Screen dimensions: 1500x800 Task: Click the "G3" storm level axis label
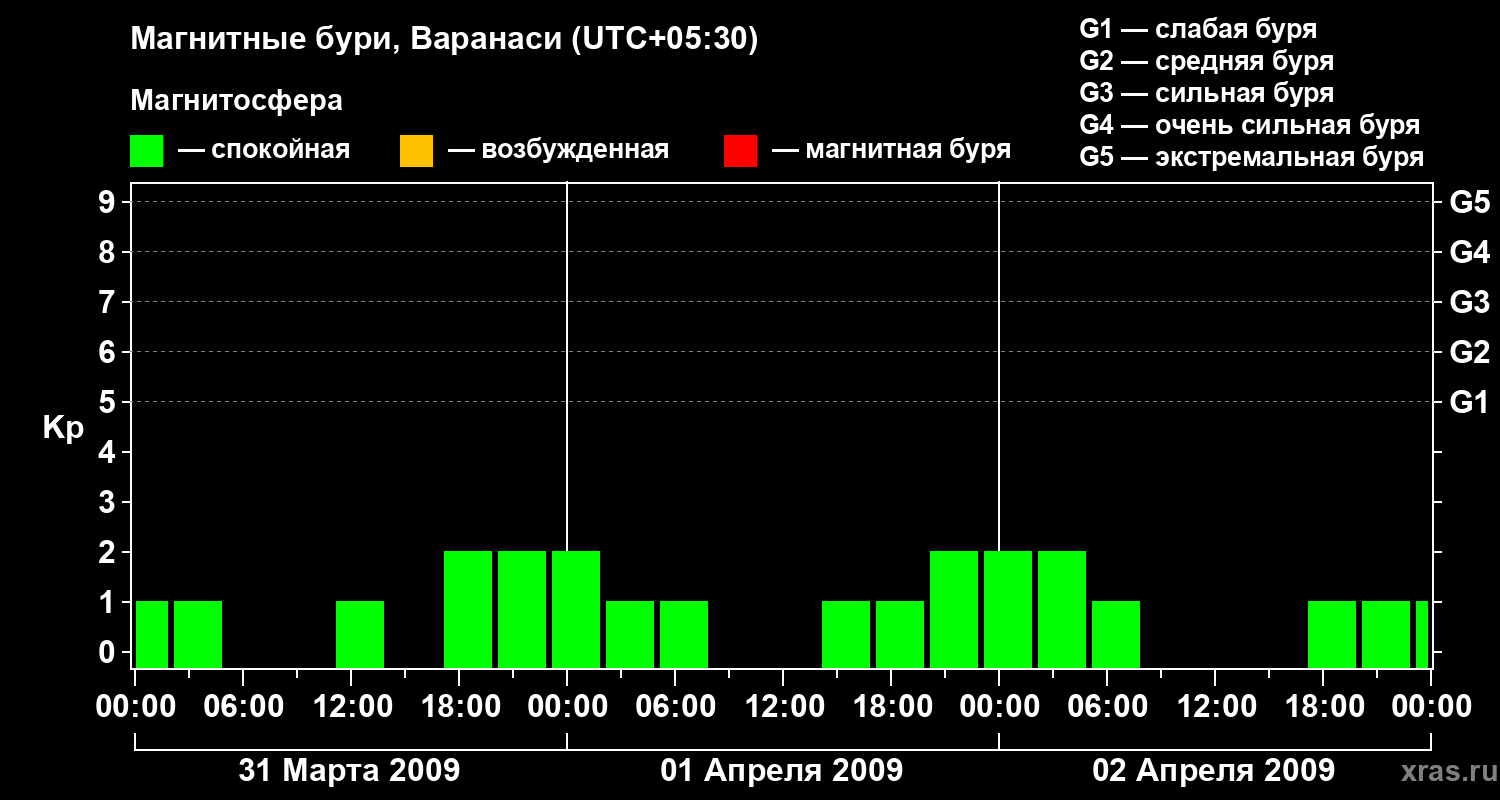click(x=1469, y=302)
